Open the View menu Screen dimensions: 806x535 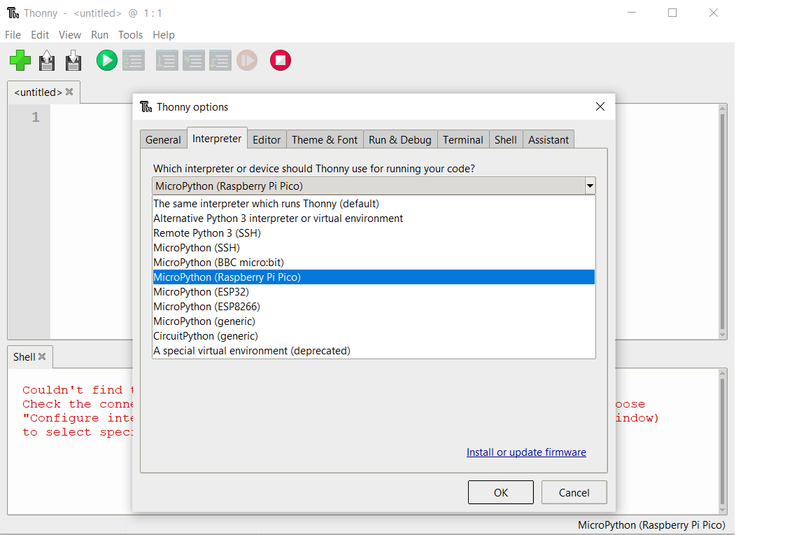(x=69, y=35)
